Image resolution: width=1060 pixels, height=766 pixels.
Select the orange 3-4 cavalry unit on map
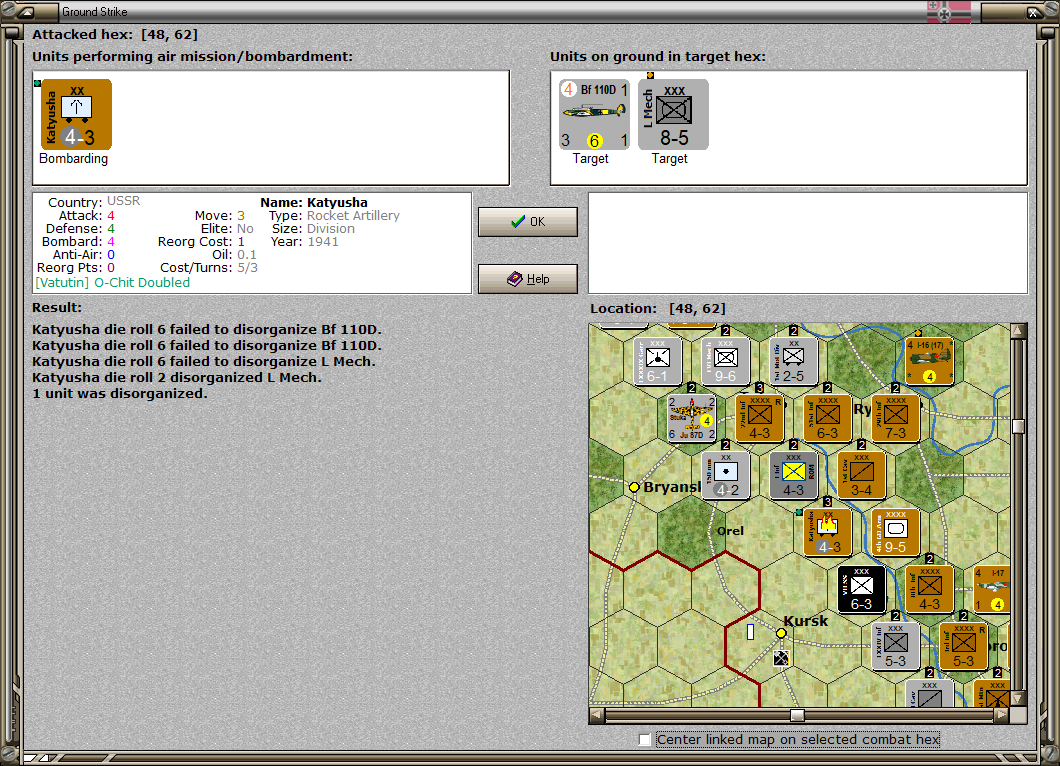click(x=861, y=475)
